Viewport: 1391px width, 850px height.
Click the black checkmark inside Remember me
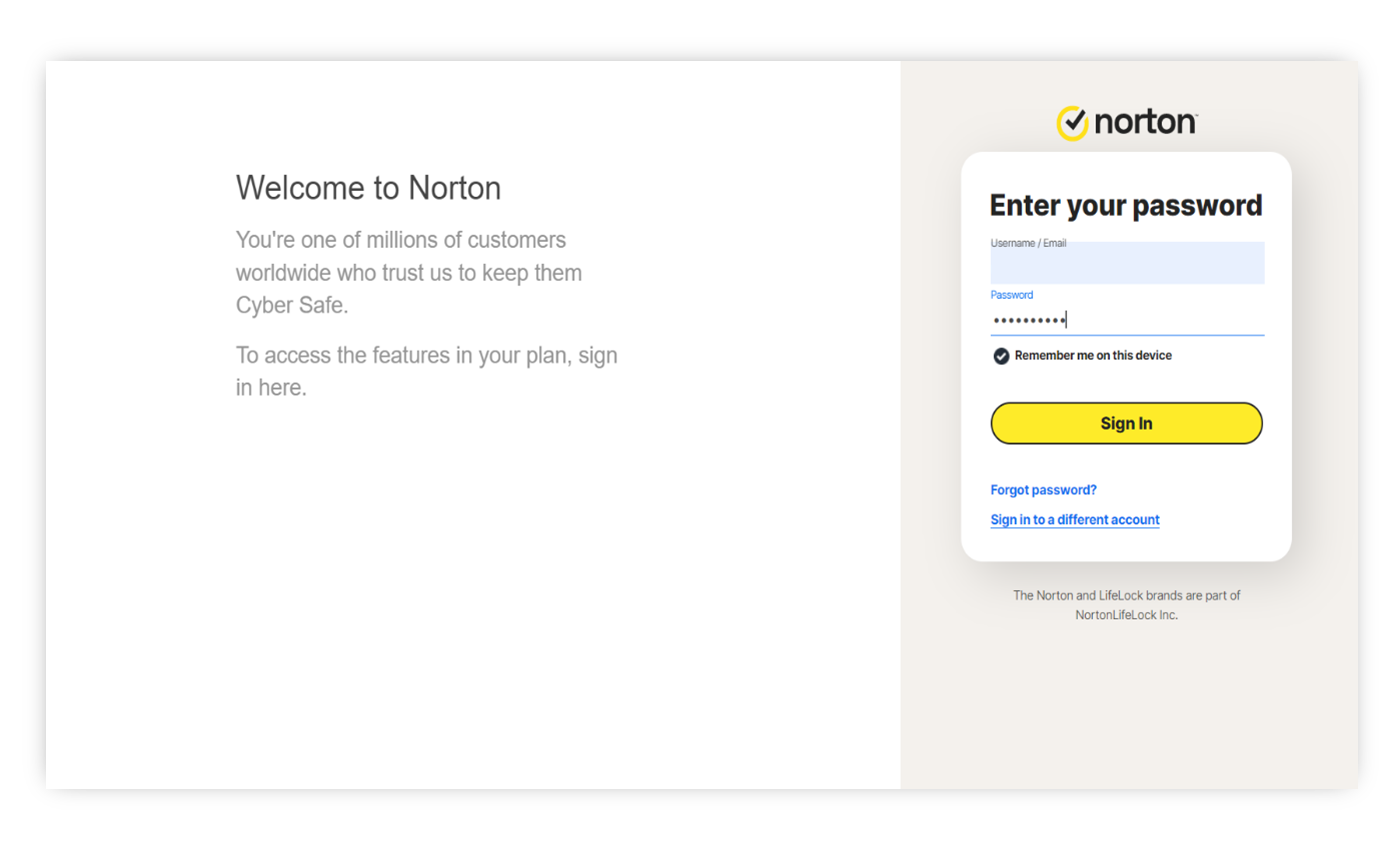(x=1001, y=355)
